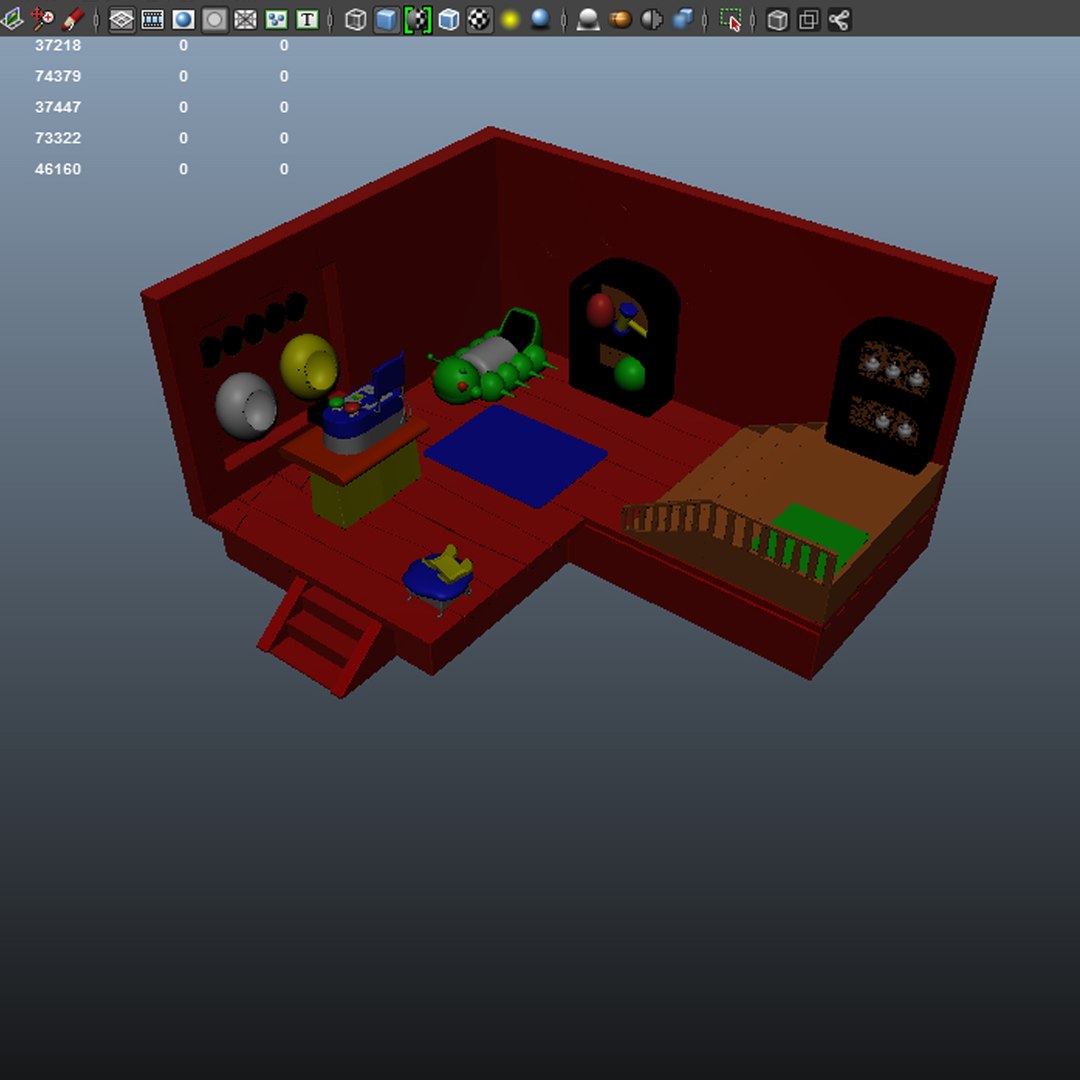Switch to Wireframe display mode
The height and width of the screenshot is (1080, 1080).
coord(355,19)
